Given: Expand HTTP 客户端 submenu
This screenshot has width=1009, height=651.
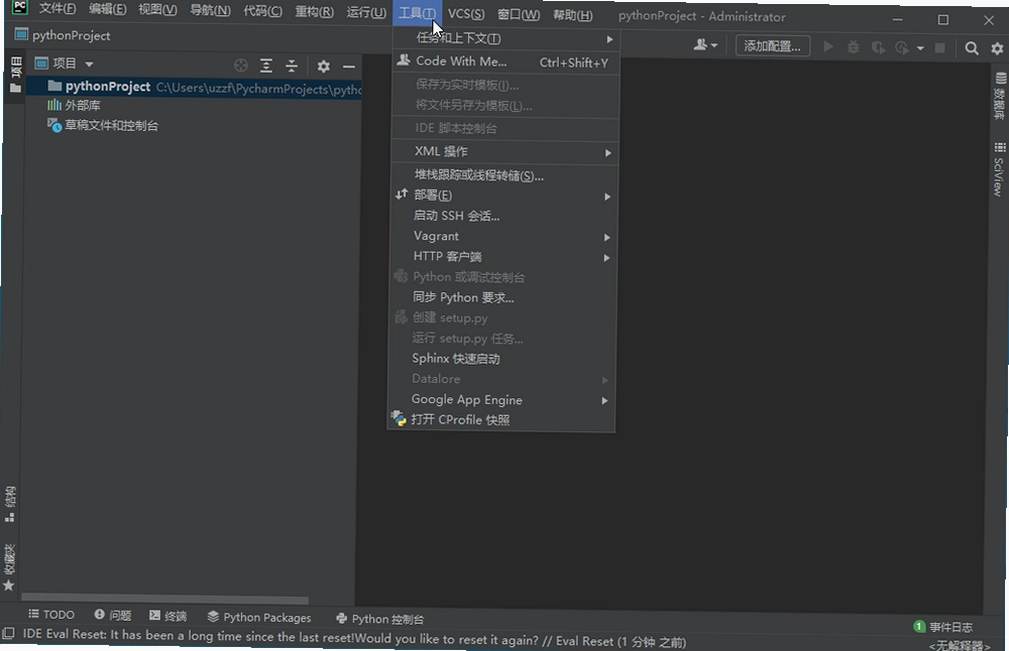Looking at the screenshot, I should coord(504,257).
